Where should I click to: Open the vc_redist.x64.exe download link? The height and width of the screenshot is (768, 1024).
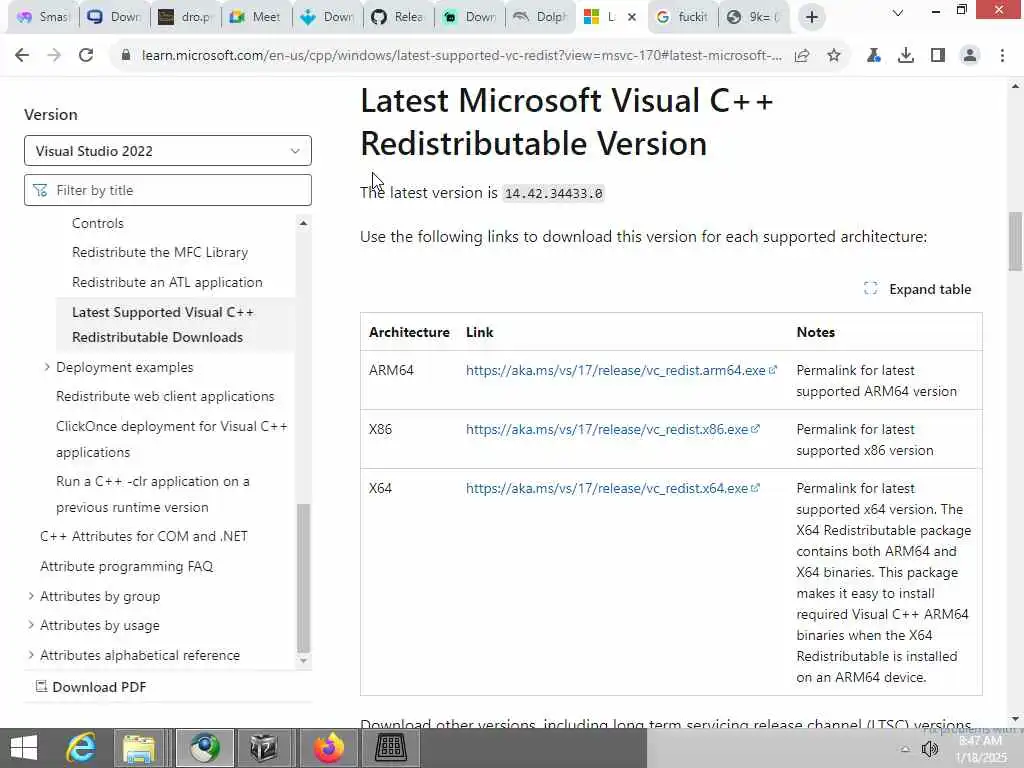(613, 488)
